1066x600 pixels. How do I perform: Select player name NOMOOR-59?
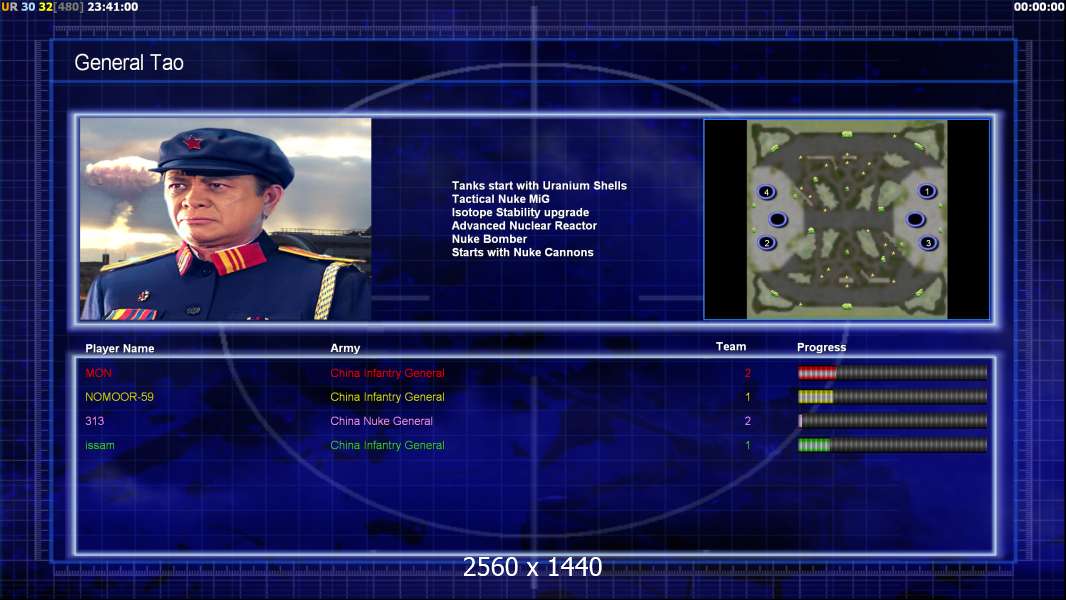(120, 397)
